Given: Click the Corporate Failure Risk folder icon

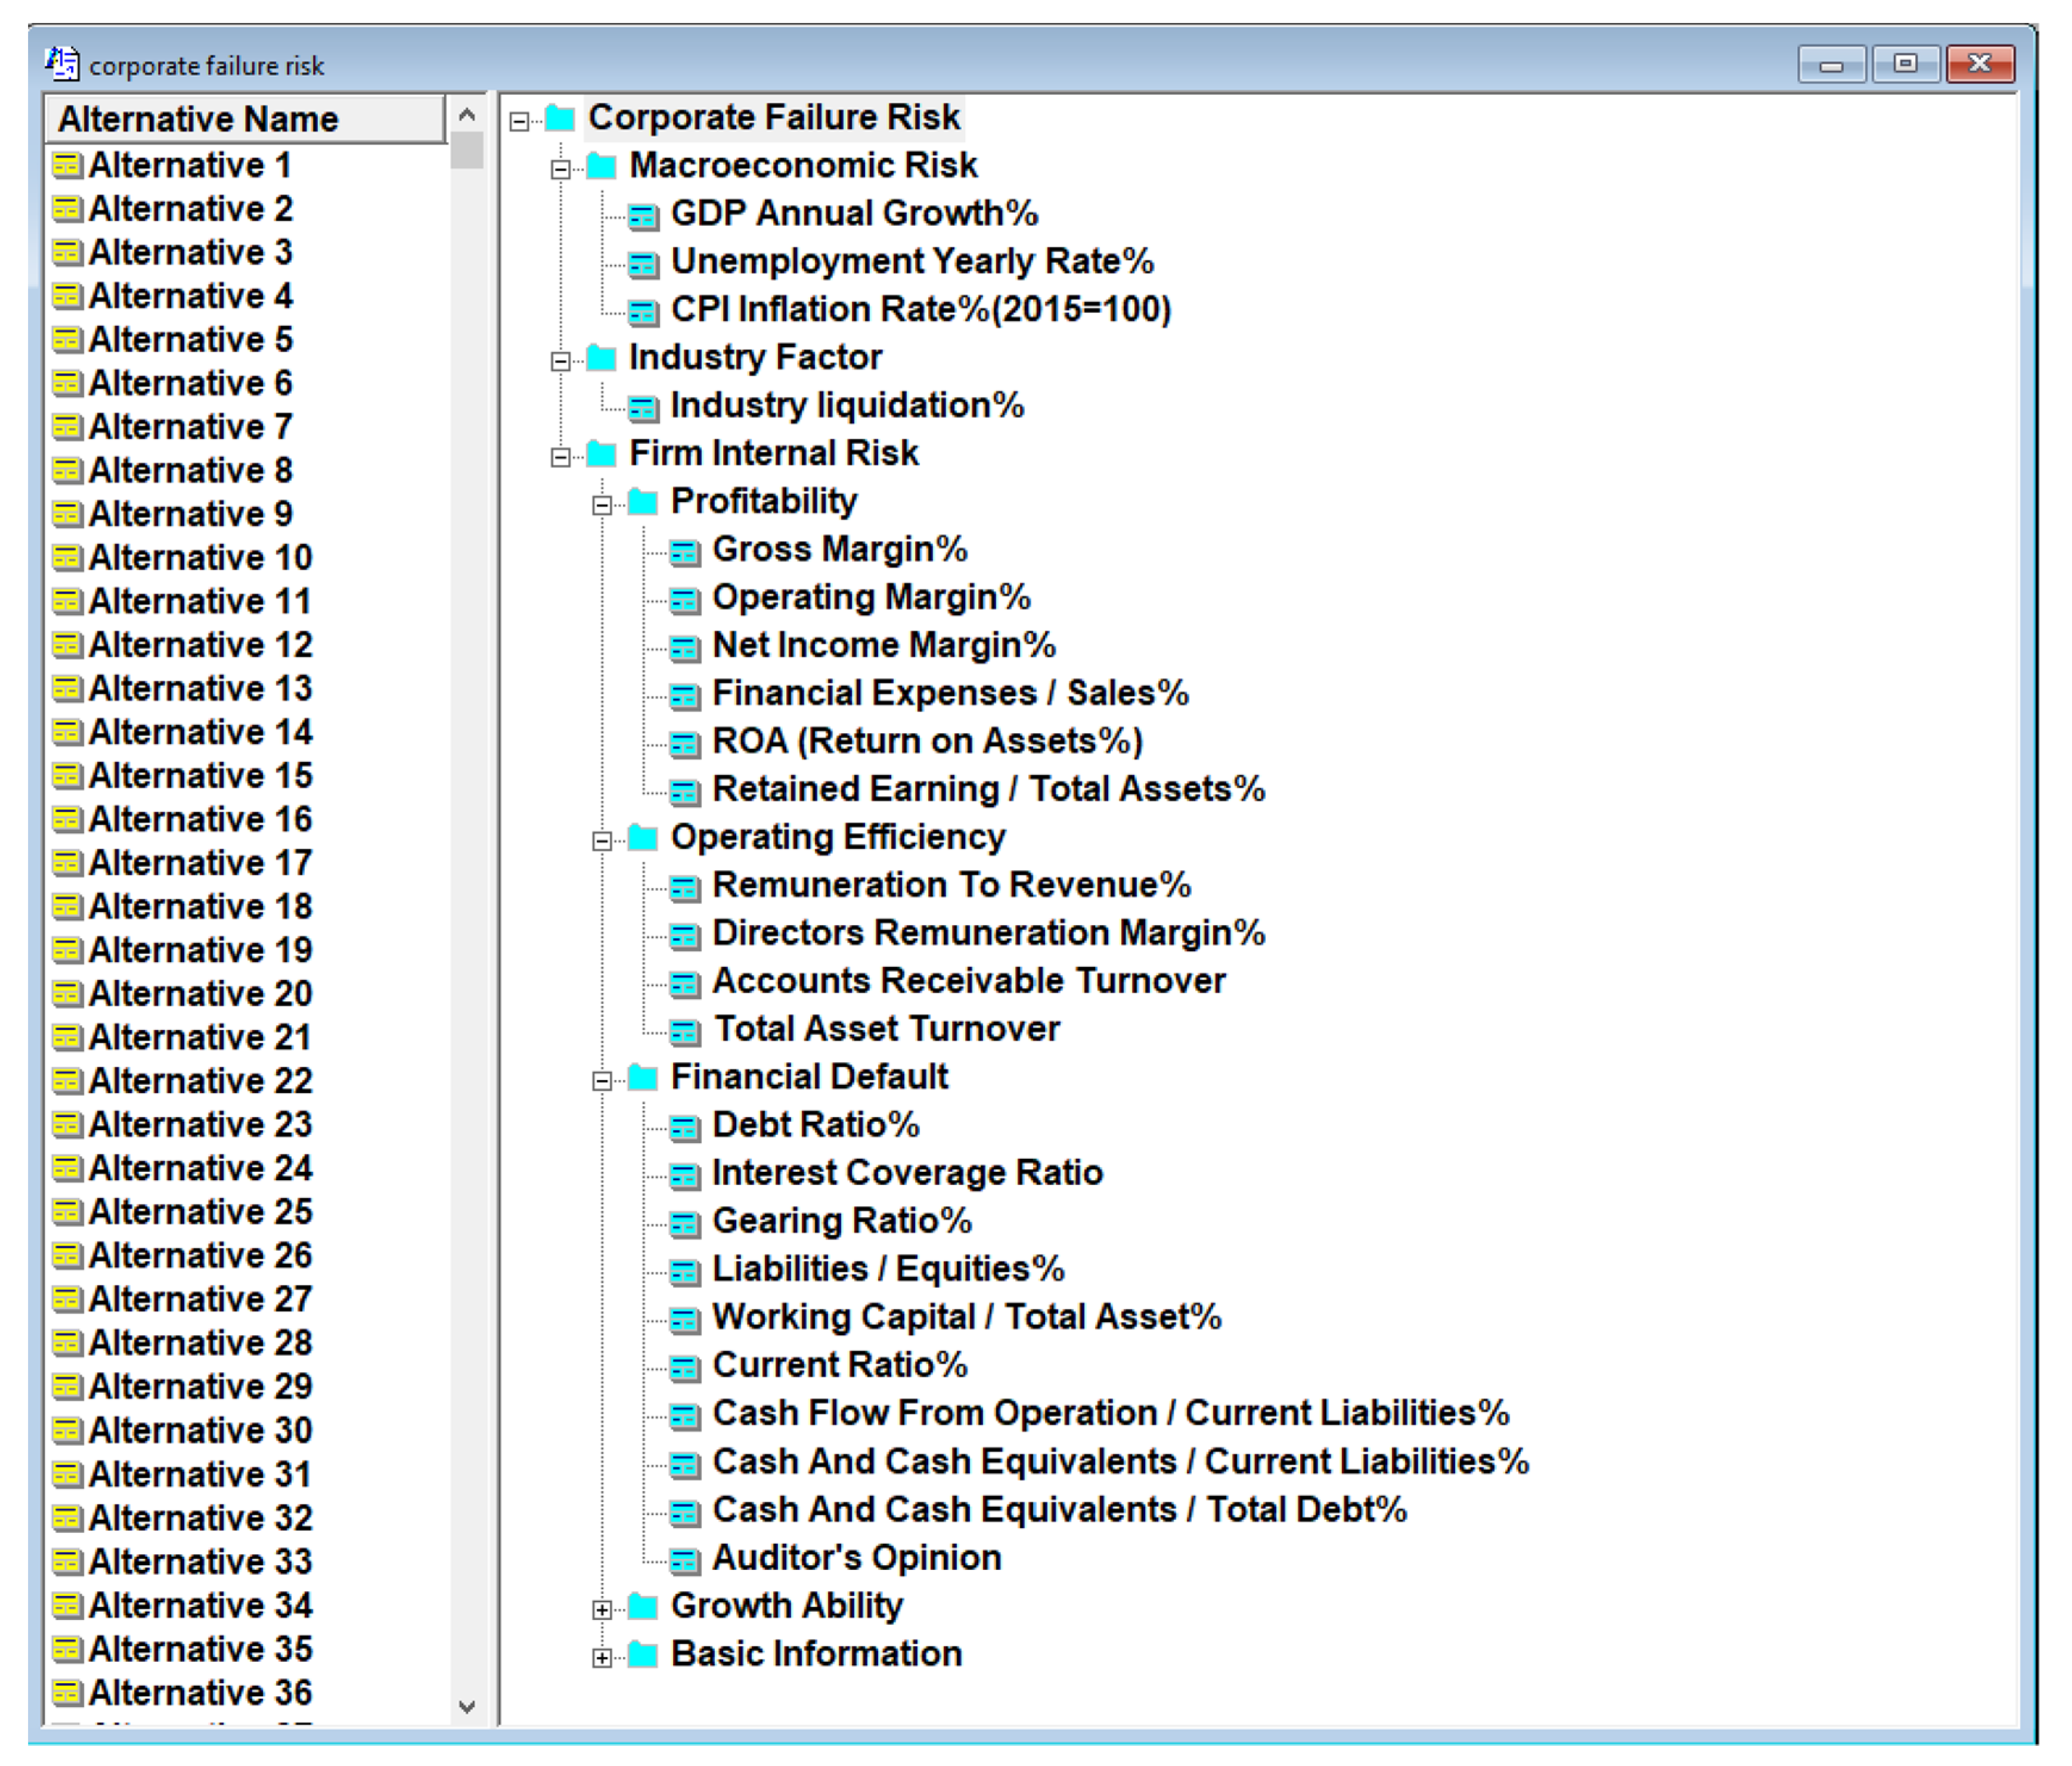Looking at the screenshot, I should [560, 118].
